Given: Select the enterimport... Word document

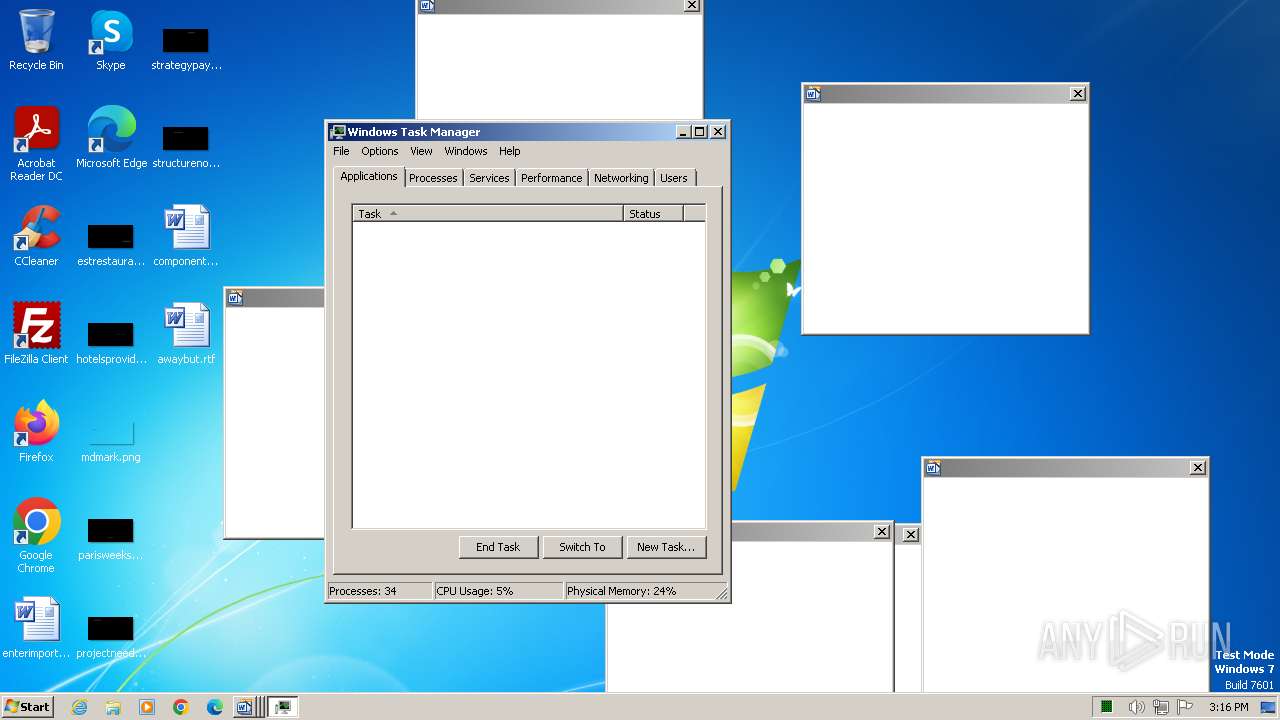Looking at the screenshot, I should click(37, 628).
